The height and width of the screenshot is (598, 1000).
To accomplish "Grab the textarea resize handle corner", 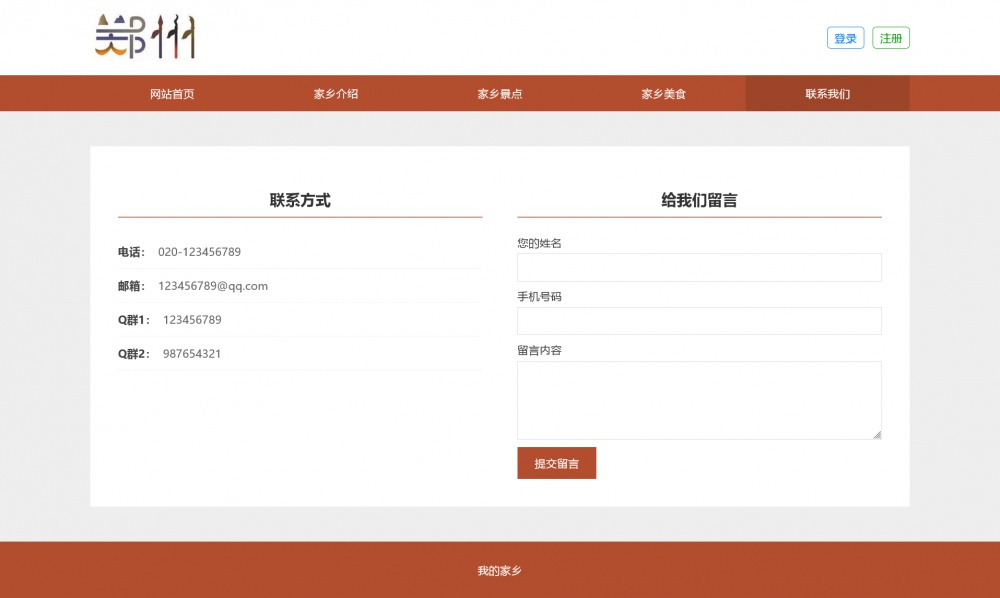I will tap(877, 435).
